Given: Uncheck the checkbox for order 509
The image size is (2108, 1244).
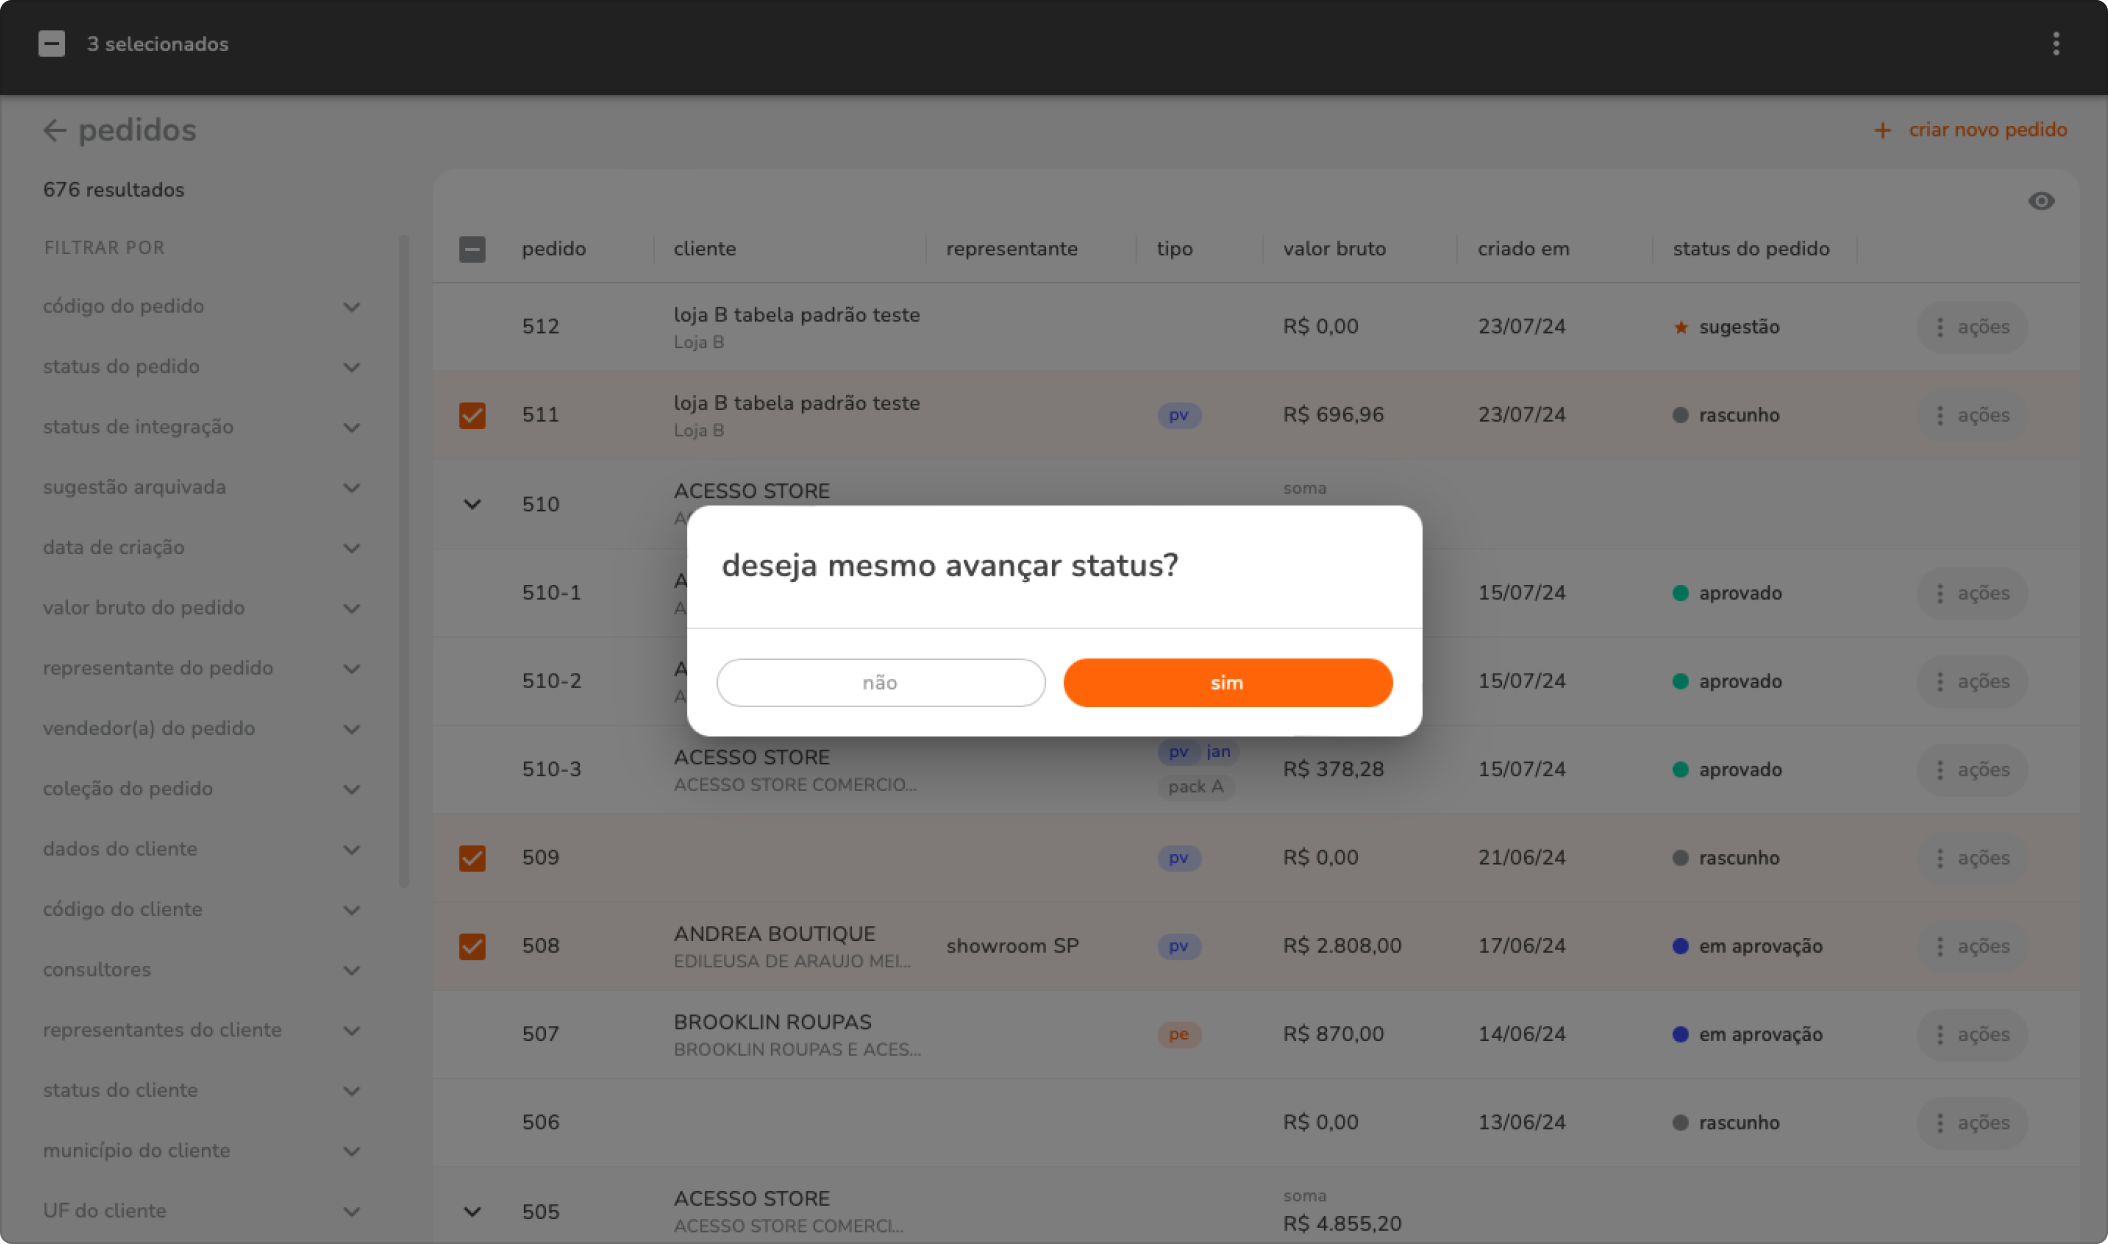Looking at the screenshot, I should pos(472,858).
